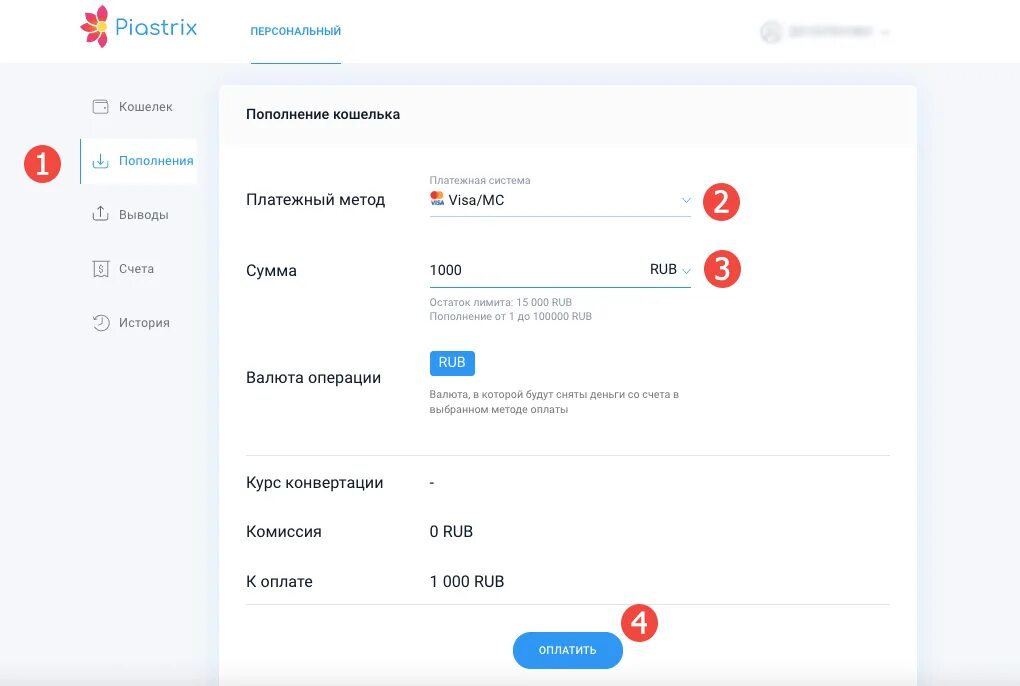
Task: Click the Валюта, в которой будут сняты hint
Action: coord(554,402)
